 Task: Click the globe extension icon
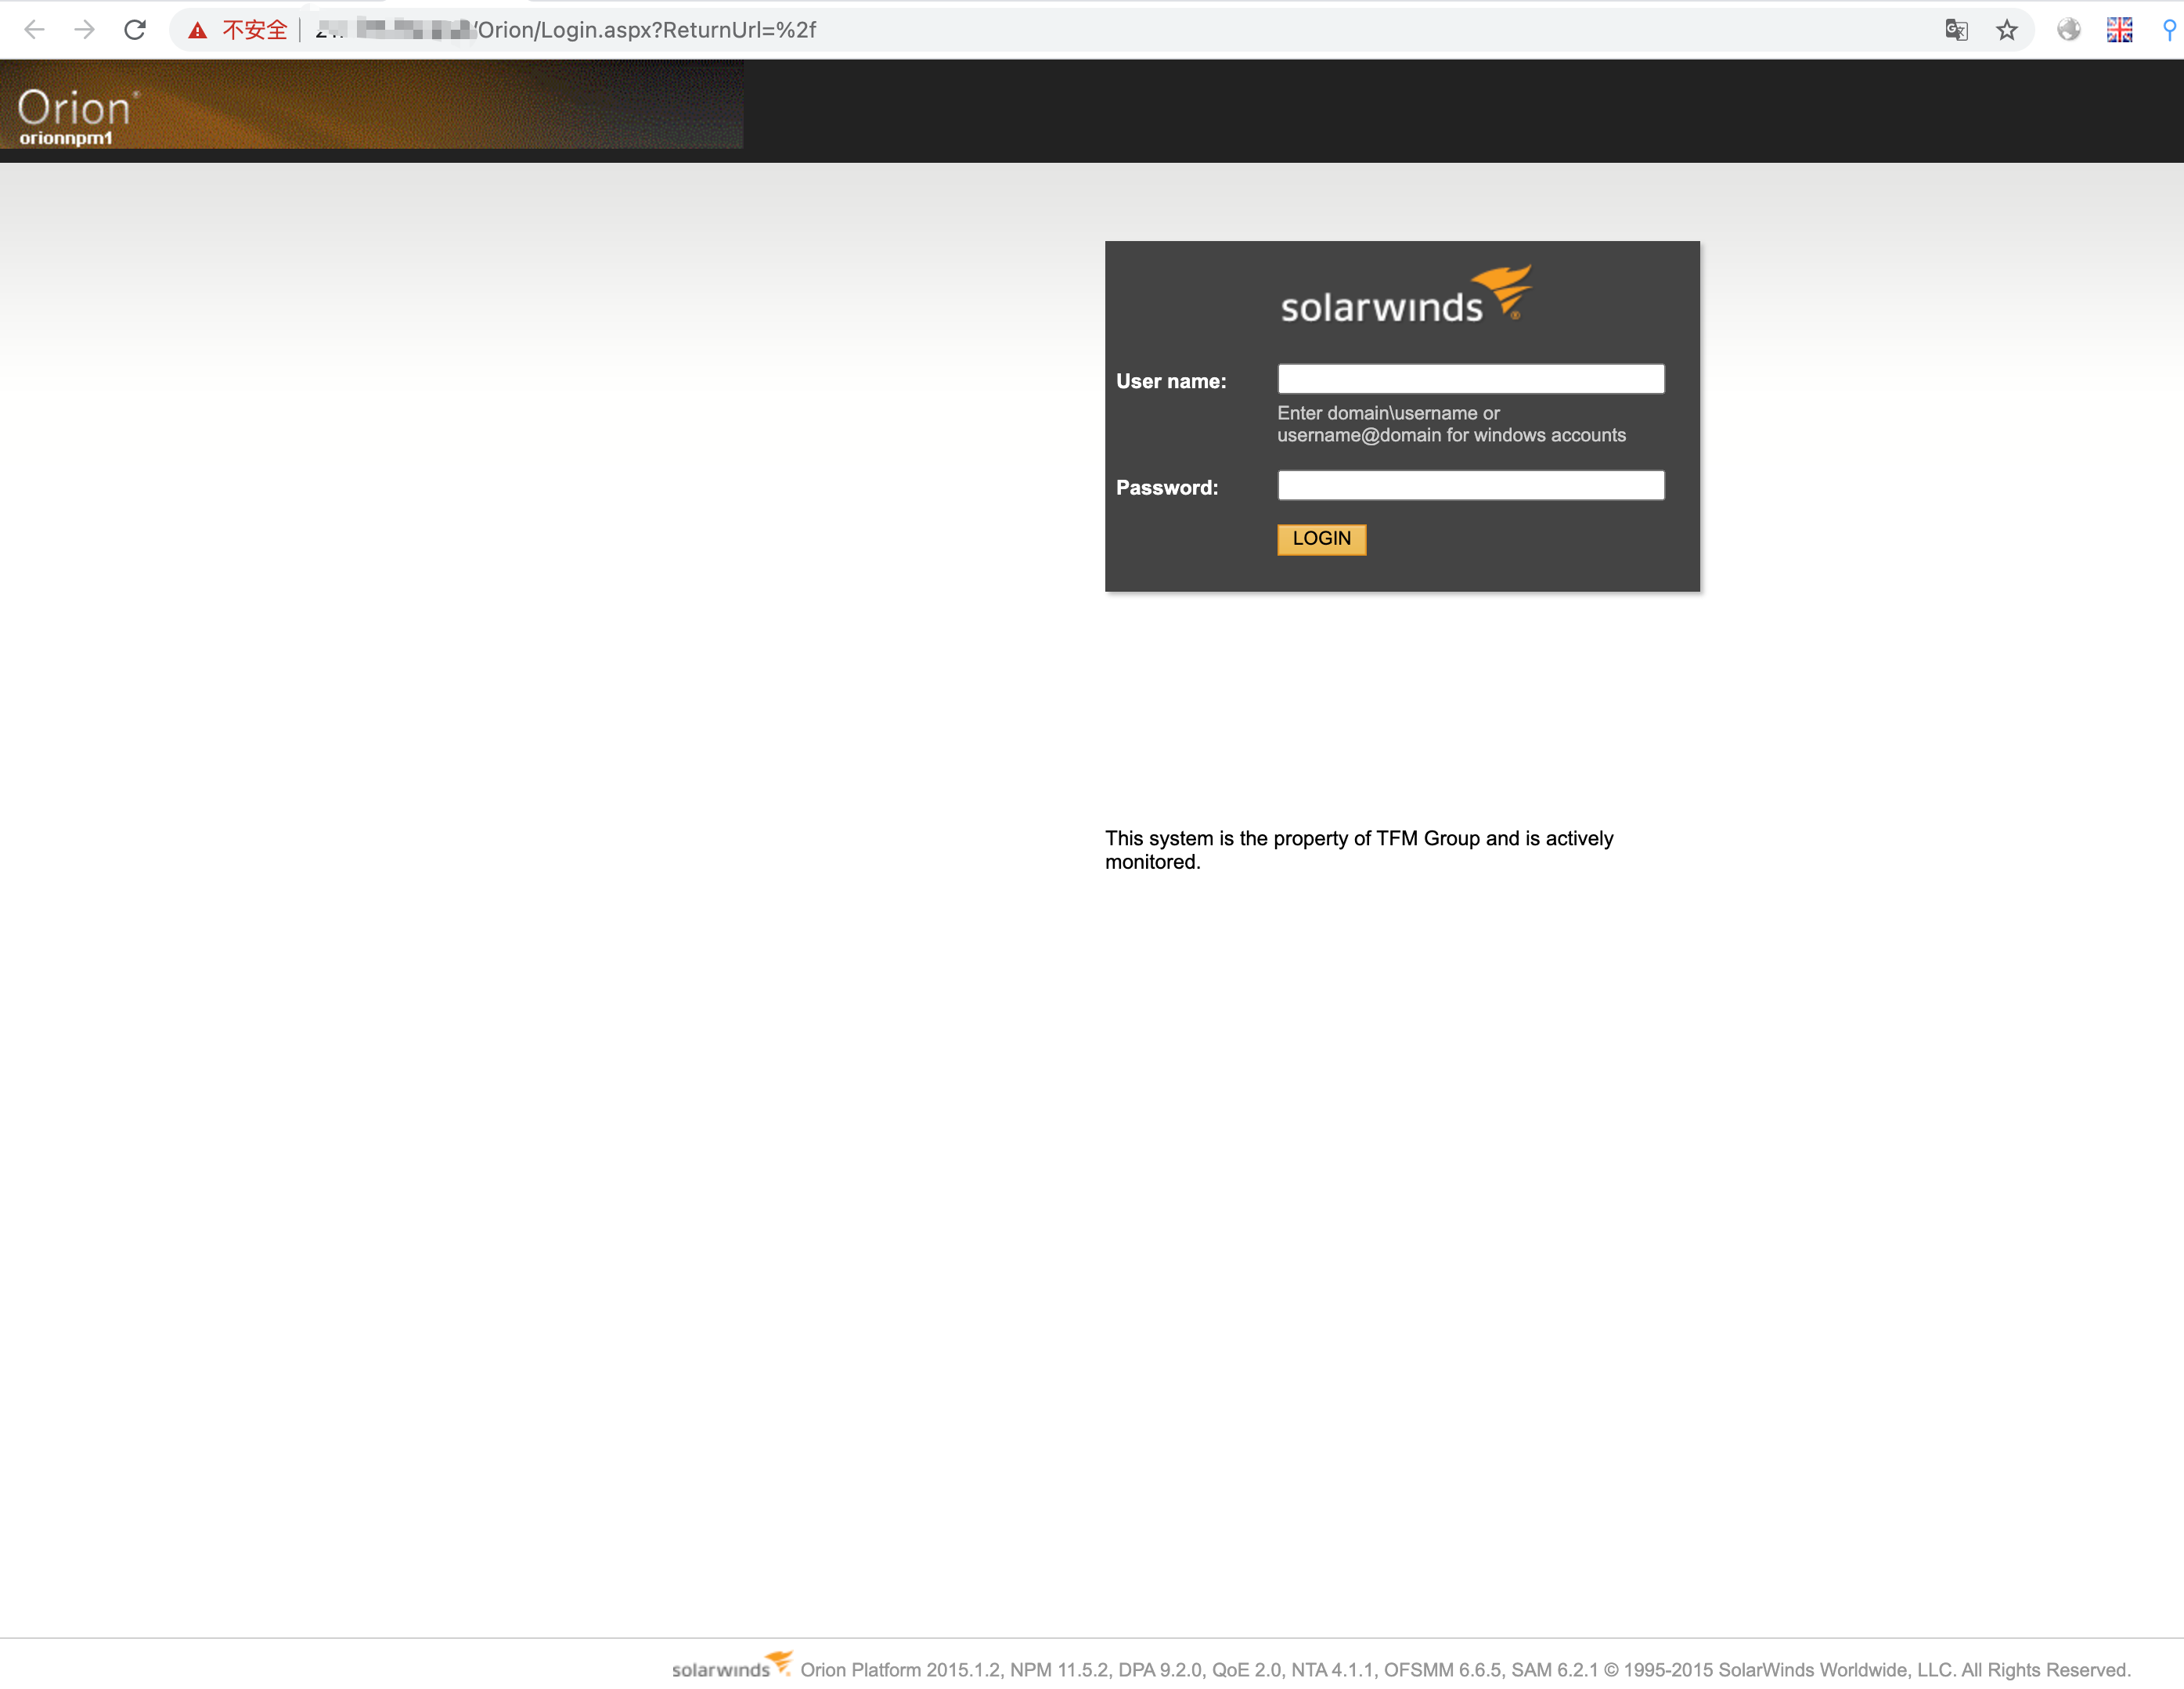(x=2069, y=30)
